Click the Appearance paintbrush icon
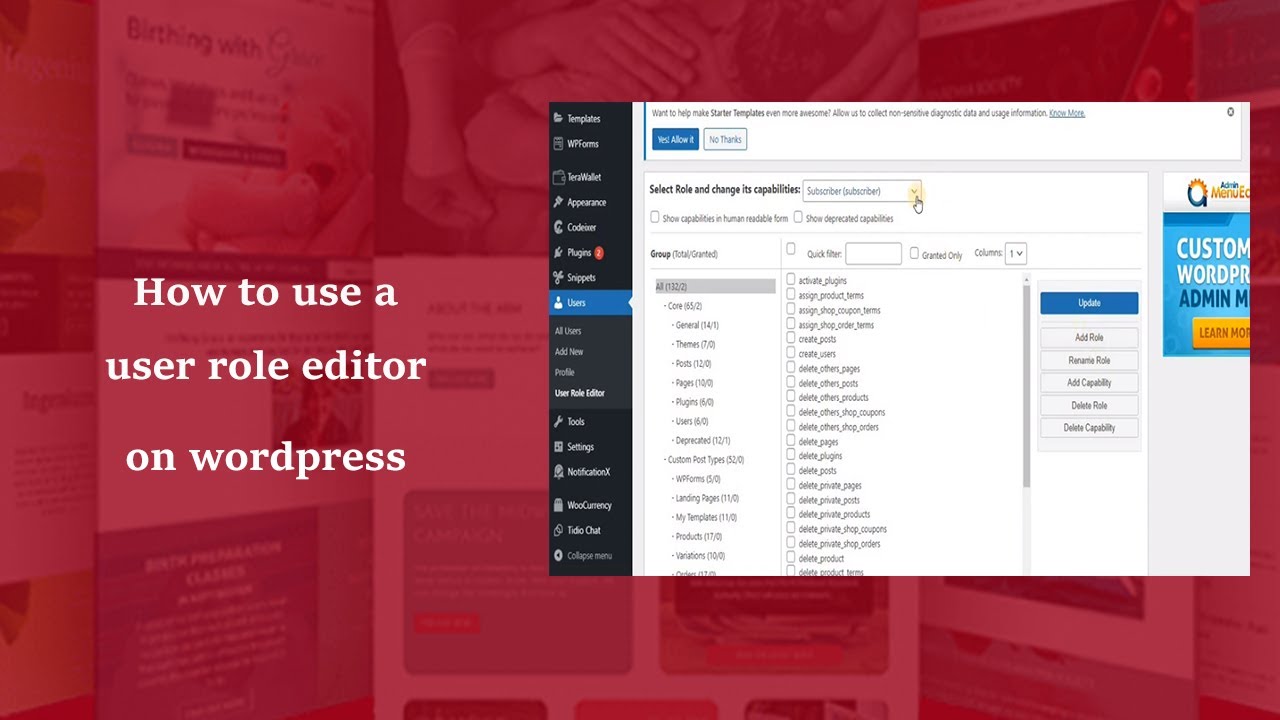1280x720 pixels. click(x=559, y=202)
